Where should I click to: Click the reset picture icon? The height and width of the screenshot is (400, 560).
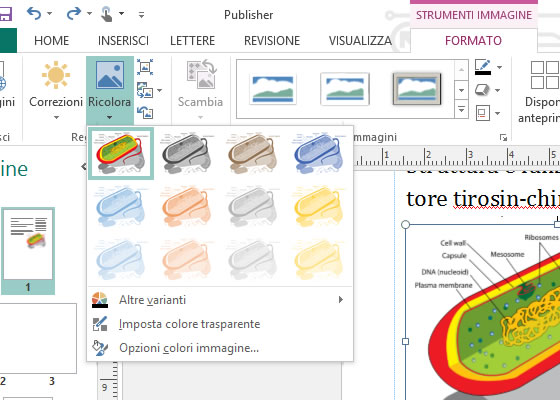pyautogui.click(x=145, y=112)
